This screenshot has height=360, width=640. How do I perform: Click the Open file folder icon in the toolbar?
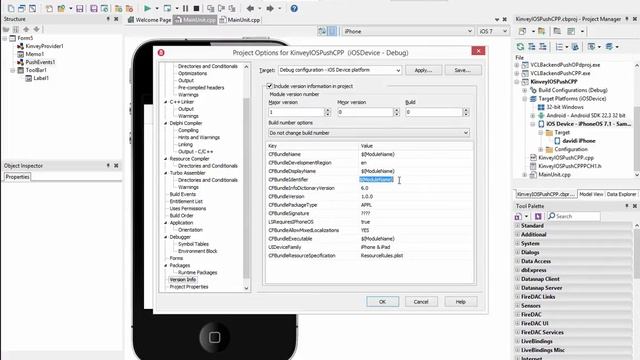pyautogui.click(x=61, y=8)
